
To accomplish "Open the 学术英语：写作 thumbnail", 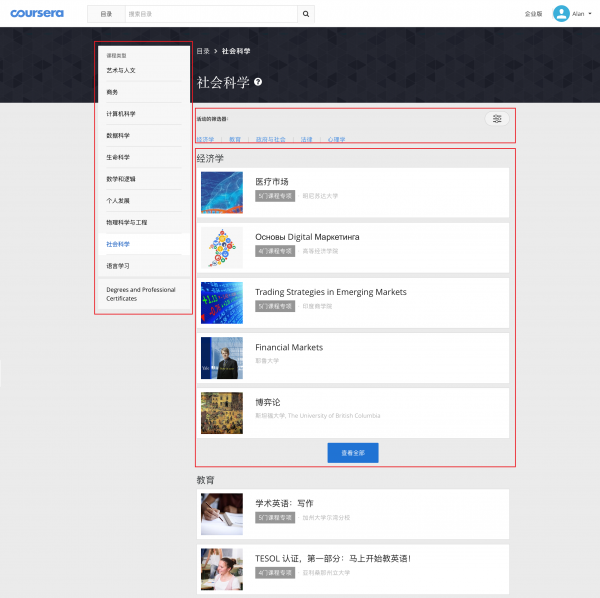I will [x=222, y=514].
